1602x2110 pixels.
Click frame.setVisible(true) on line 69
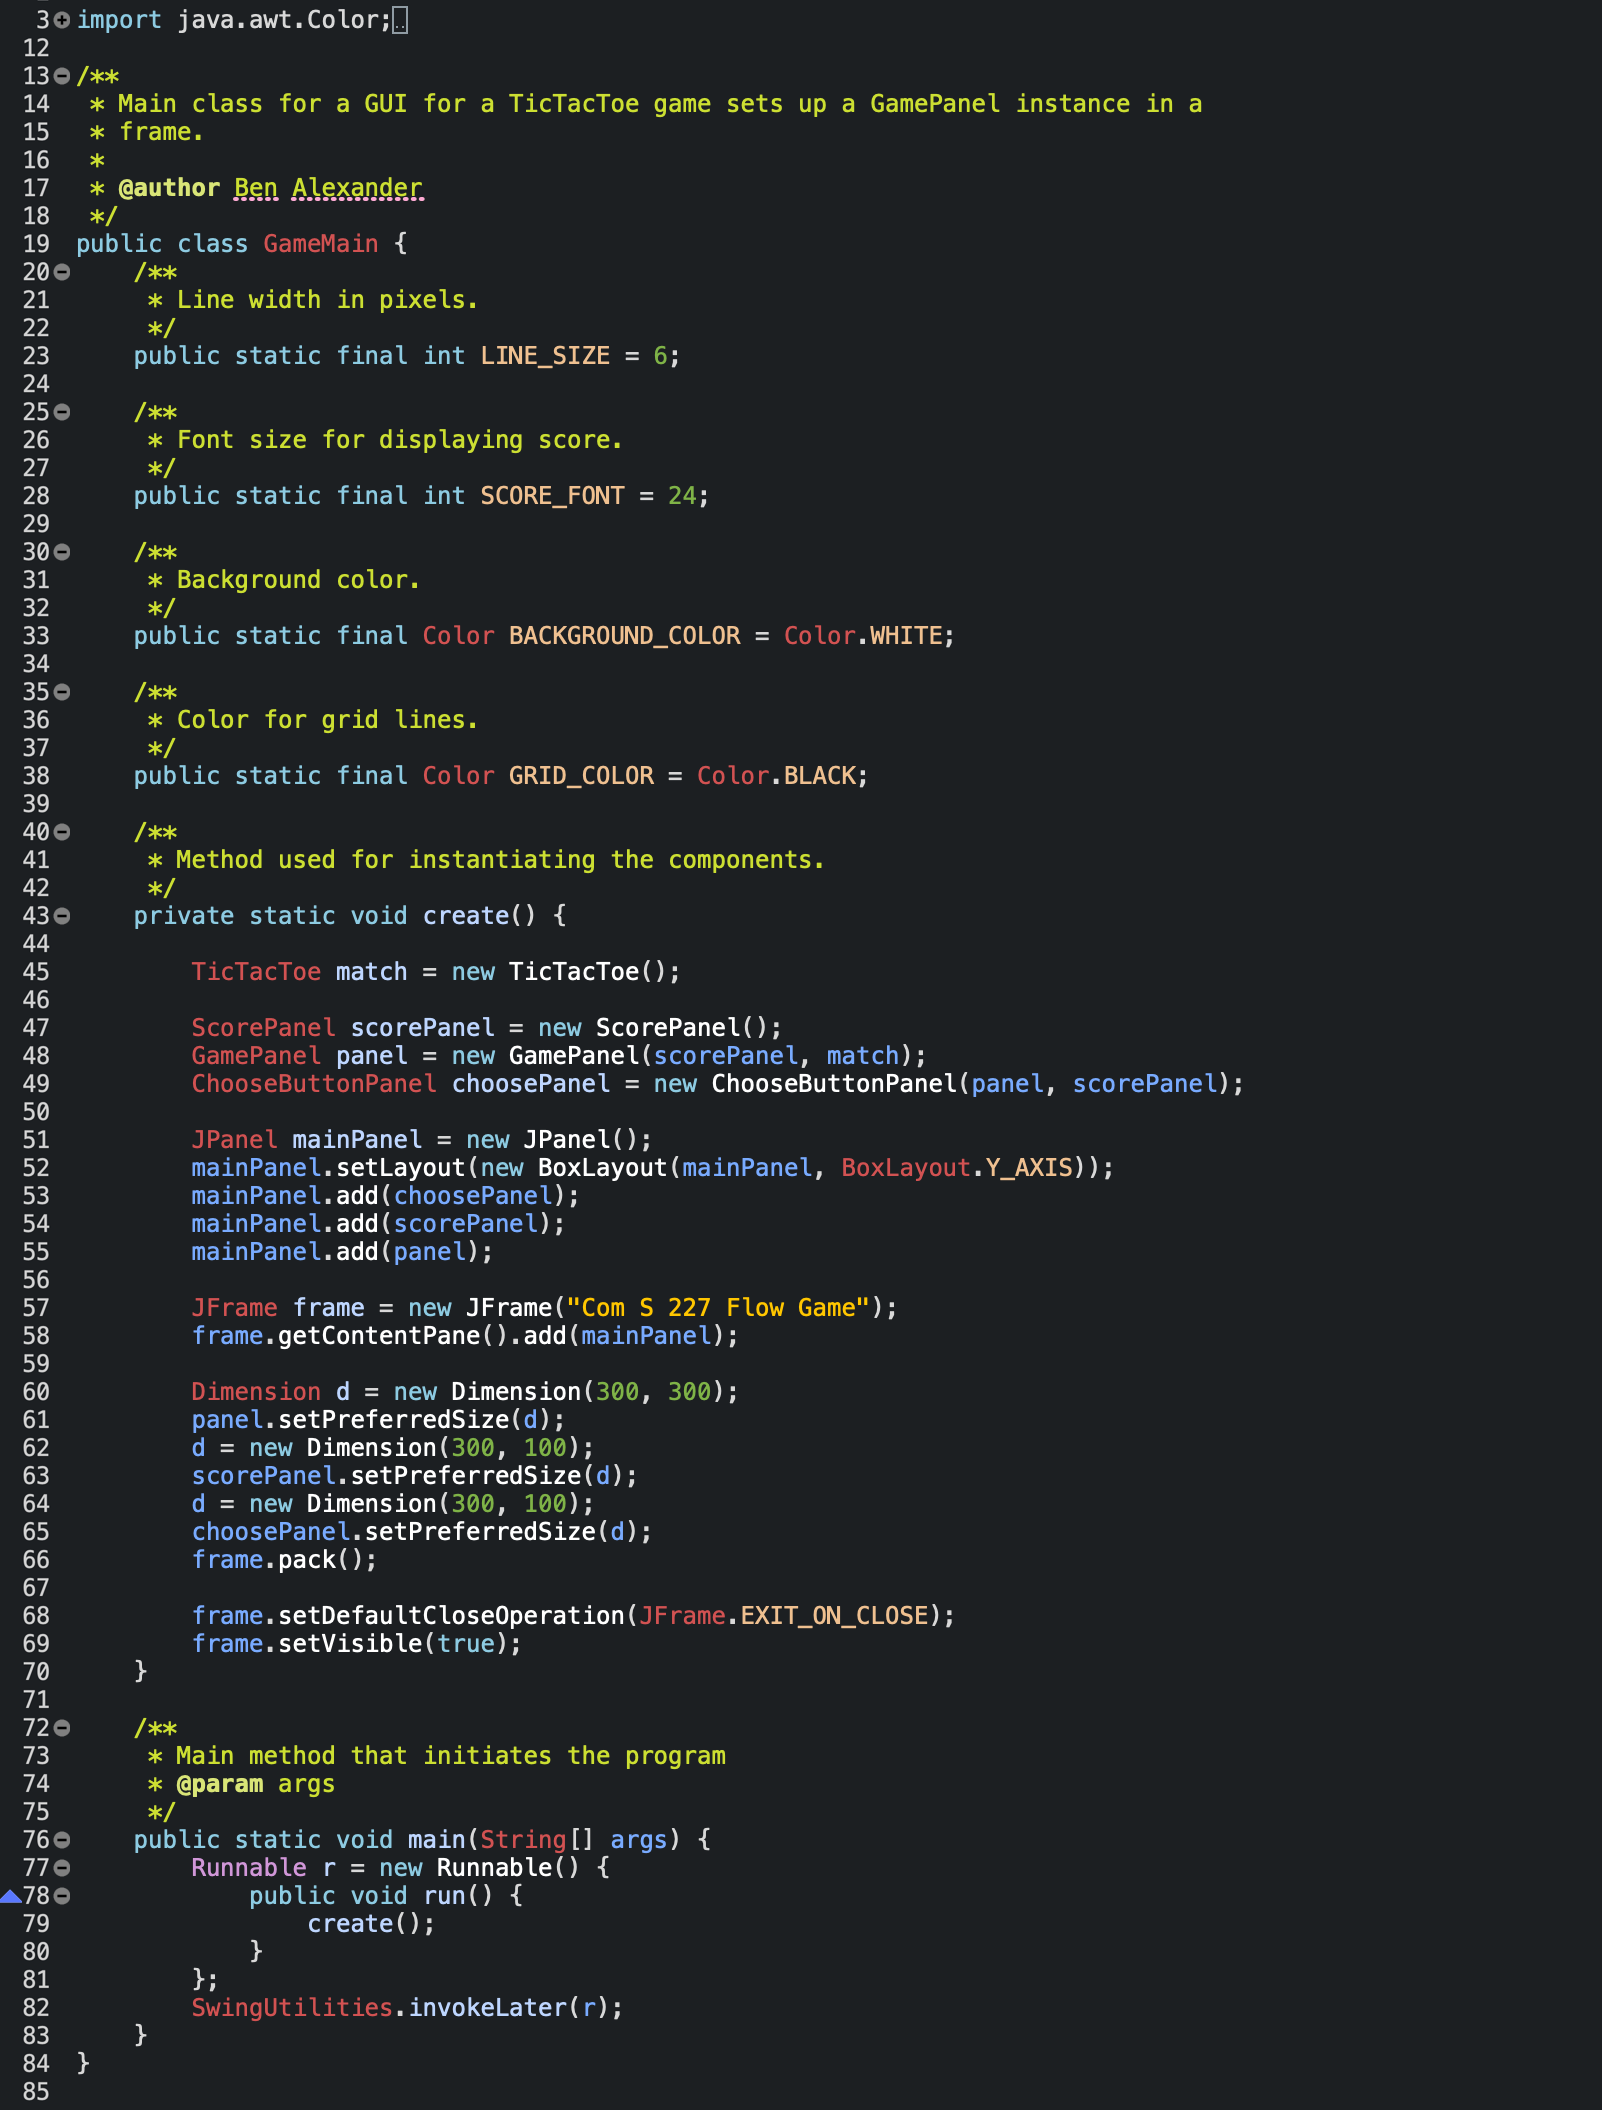(x=350, y=1644)
